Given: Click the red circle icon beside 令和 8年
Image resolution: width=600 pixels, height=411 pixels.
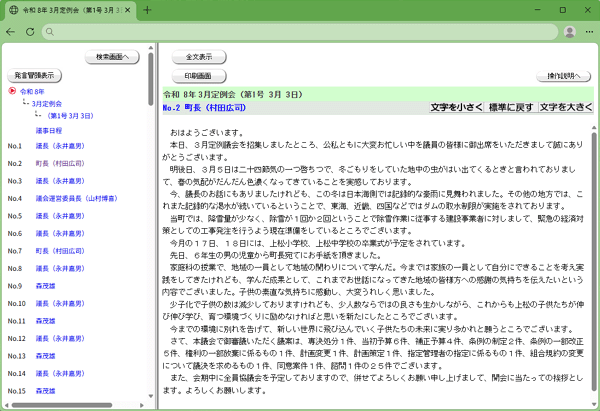Looking at the screenshot, I should pos(12,91).
